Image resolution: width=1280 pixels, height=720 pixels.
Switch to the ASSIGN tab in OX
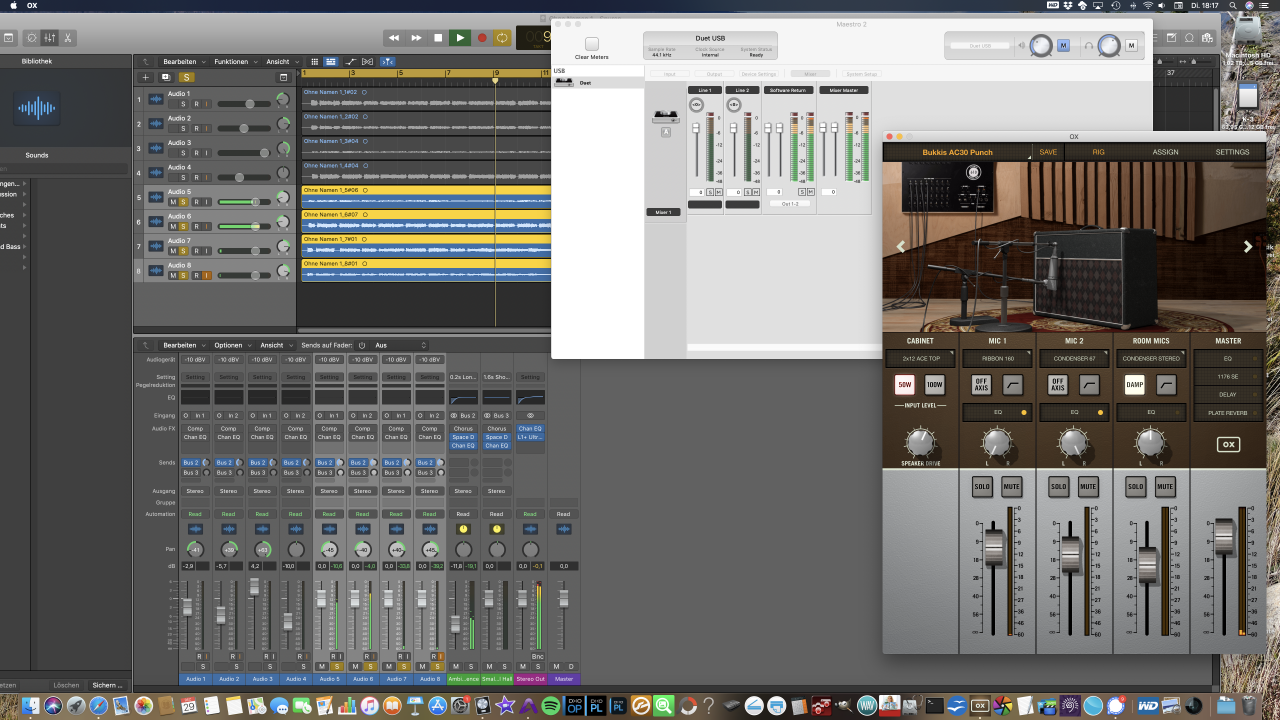tap(1165, 152)
